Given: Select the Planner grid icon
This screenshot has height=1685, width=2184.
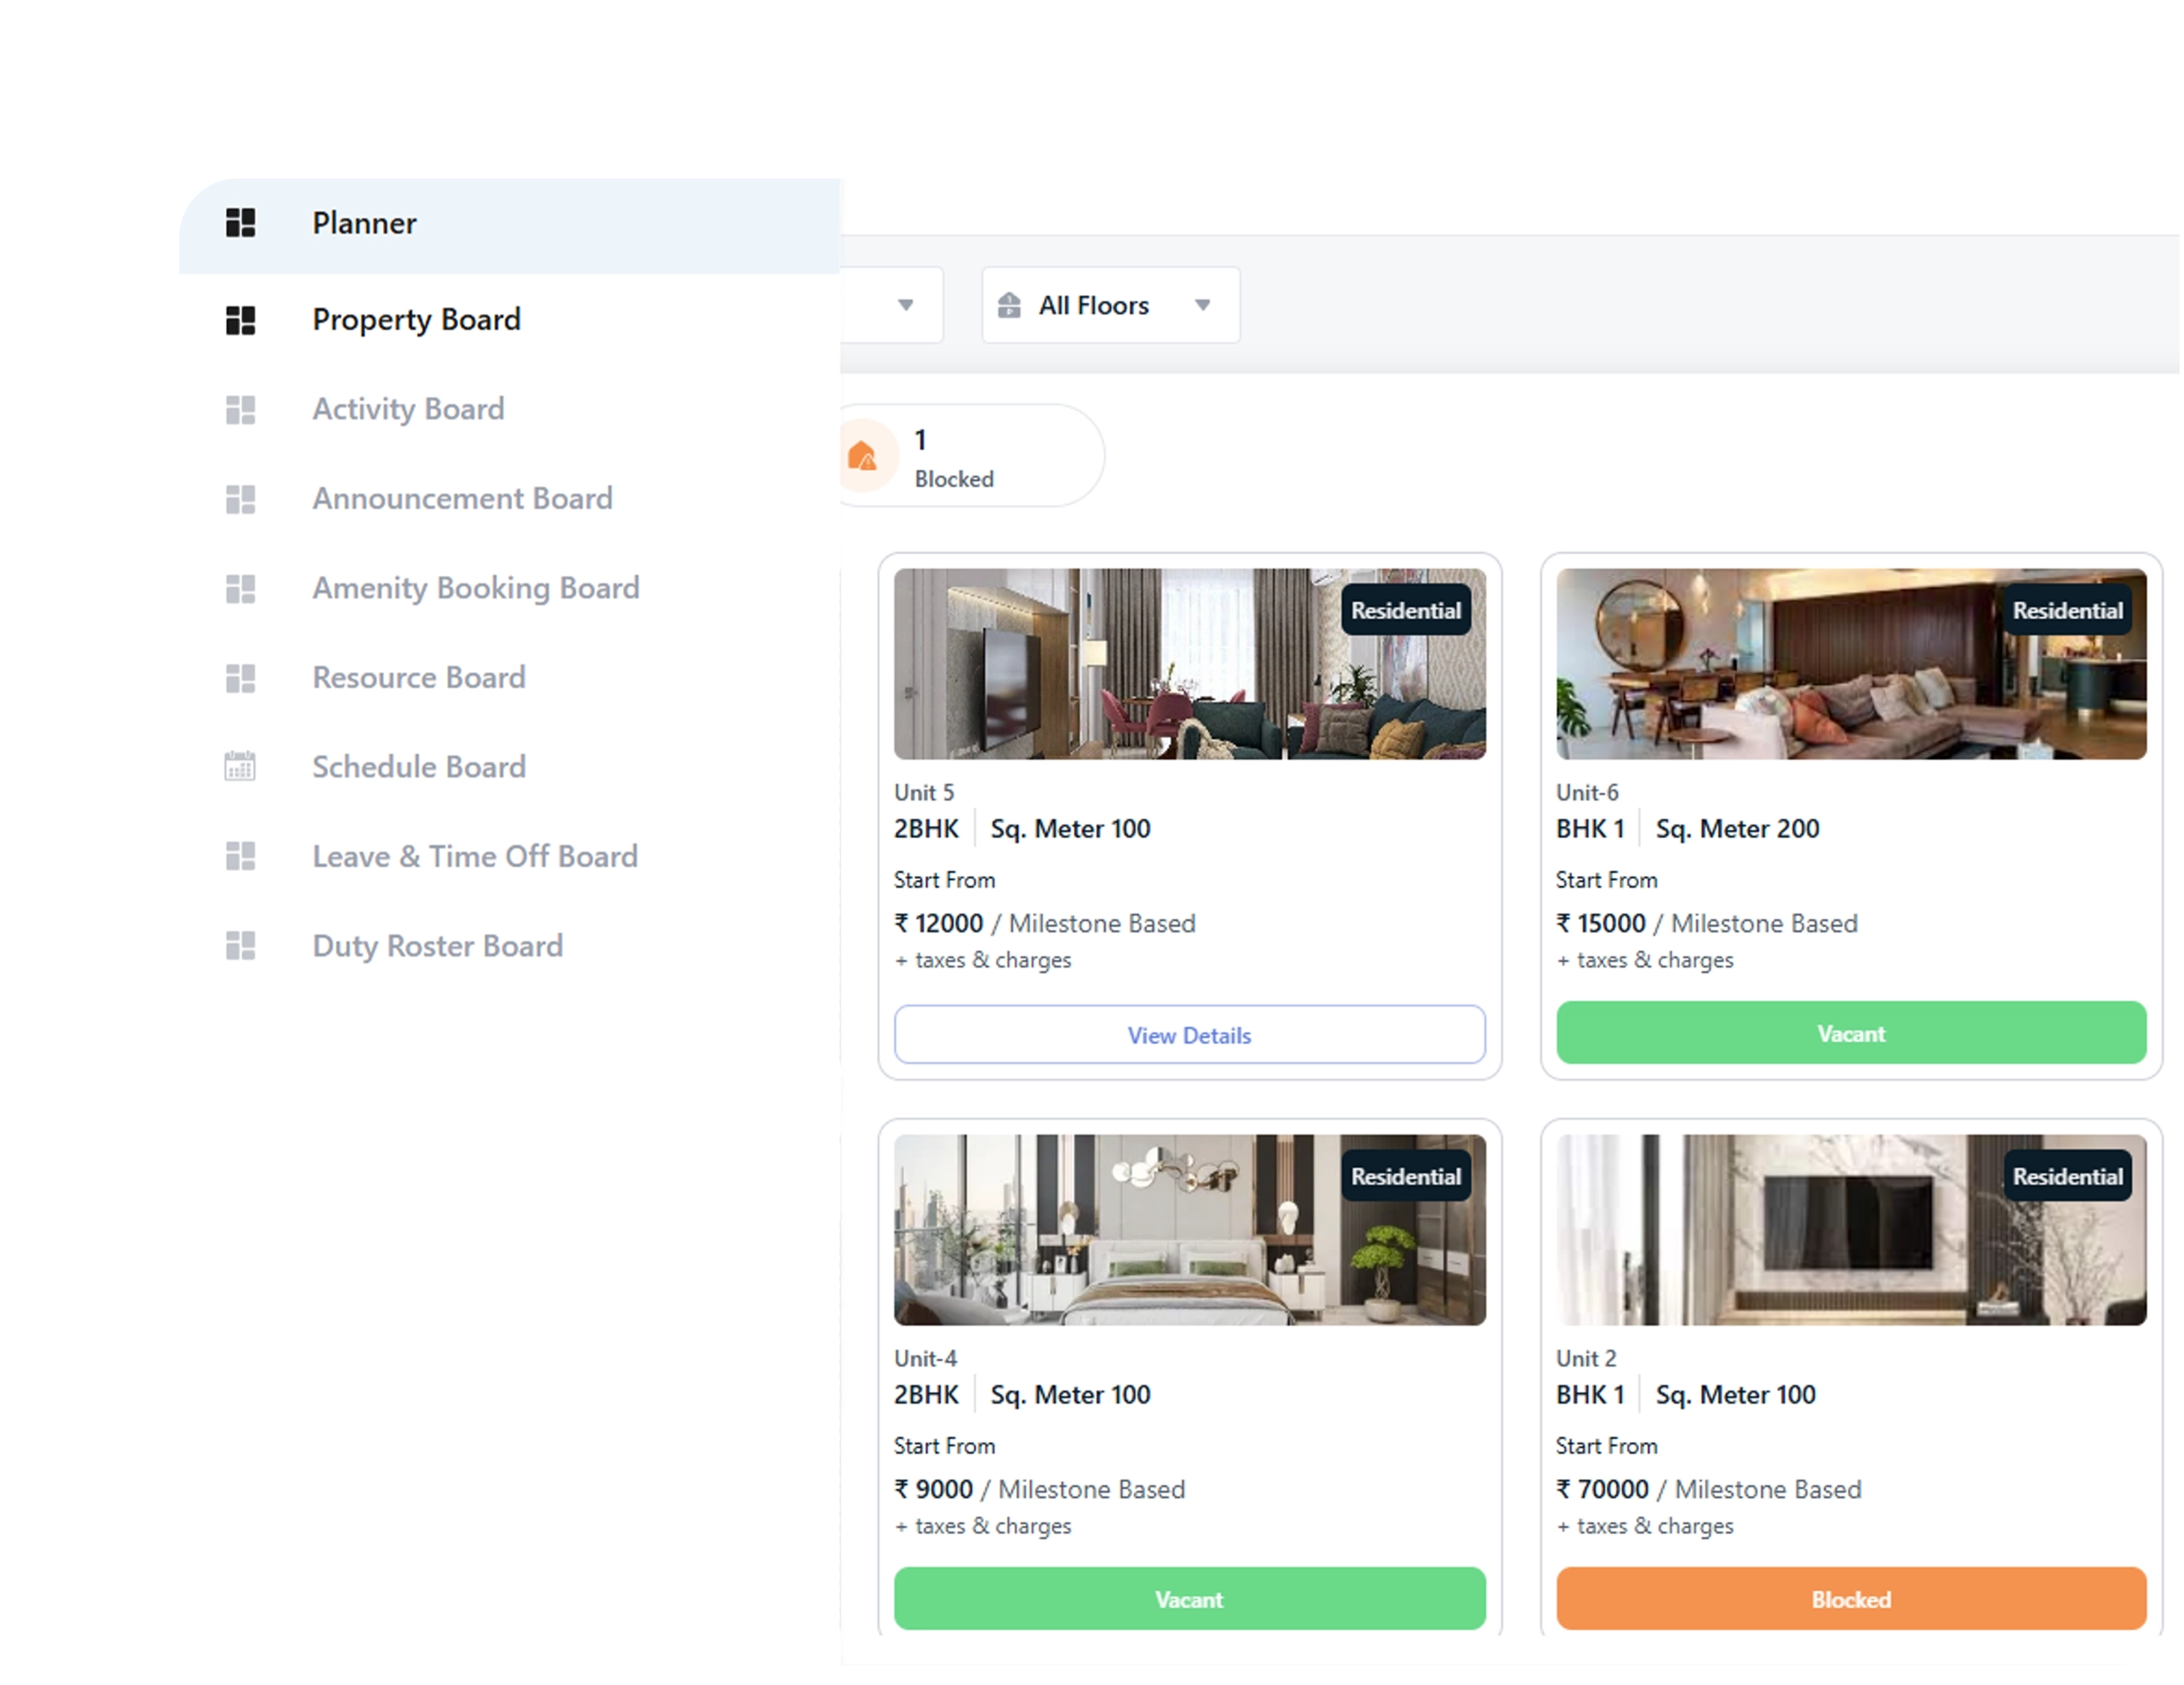Looking at the screenshot, I should click(240, 222).
